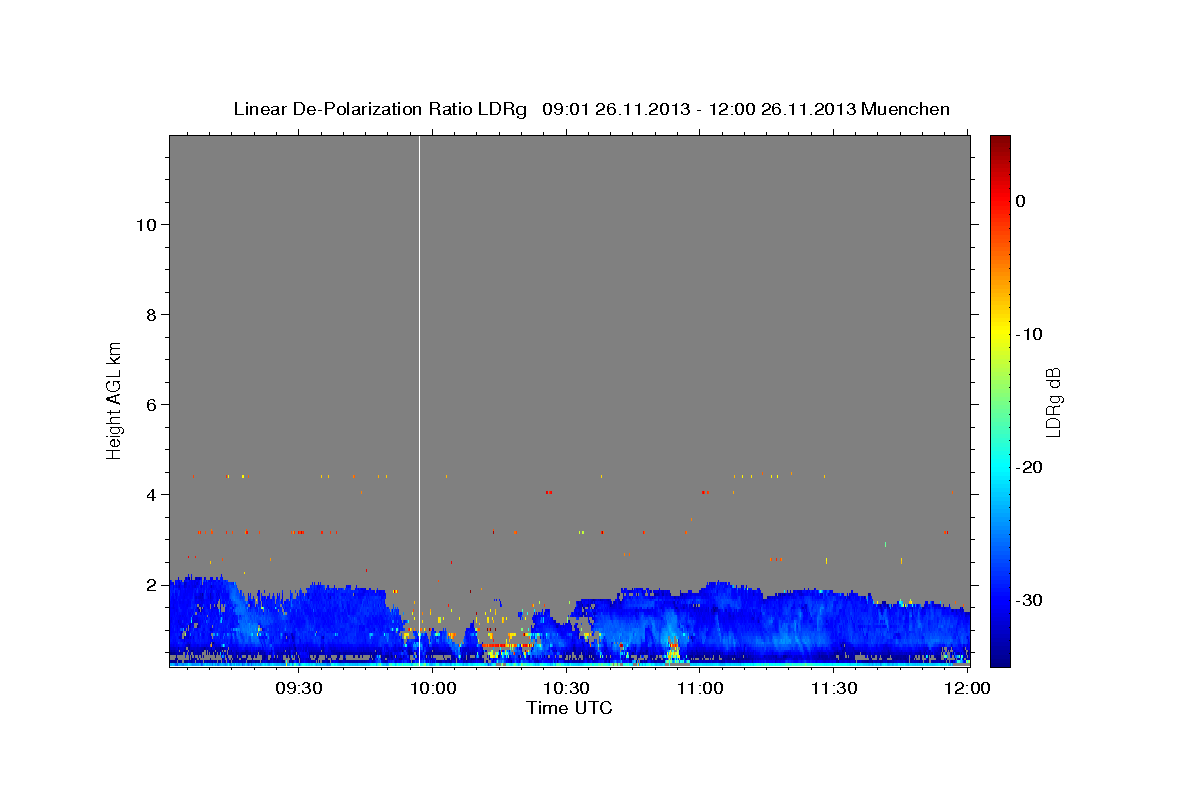Click the colorbar value label -30

[x=1029, y=600]
